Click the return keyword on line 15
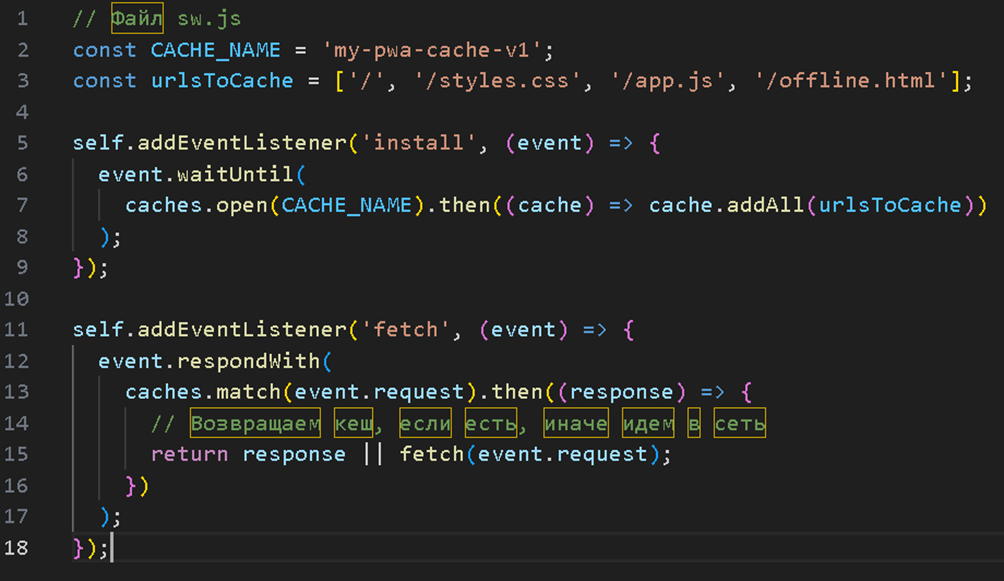The height and width of the screenshot is (581, 1004). [190, 454]
